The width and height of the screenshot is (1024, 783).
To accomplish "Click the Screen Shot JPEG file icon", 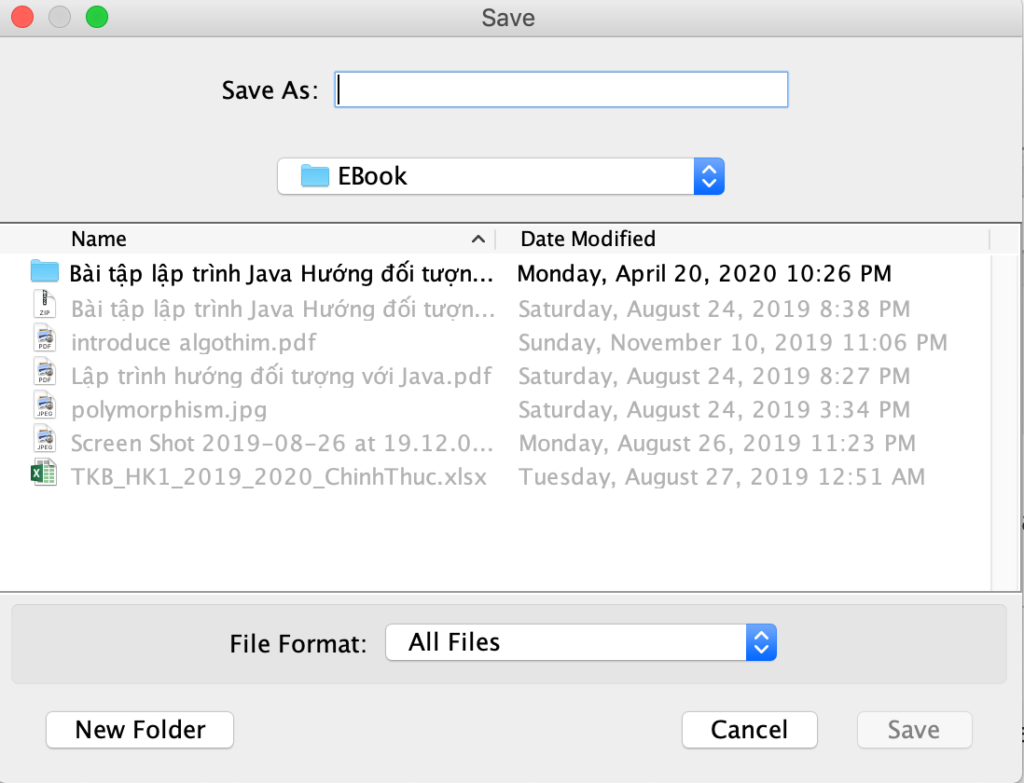I will [44, 442].
